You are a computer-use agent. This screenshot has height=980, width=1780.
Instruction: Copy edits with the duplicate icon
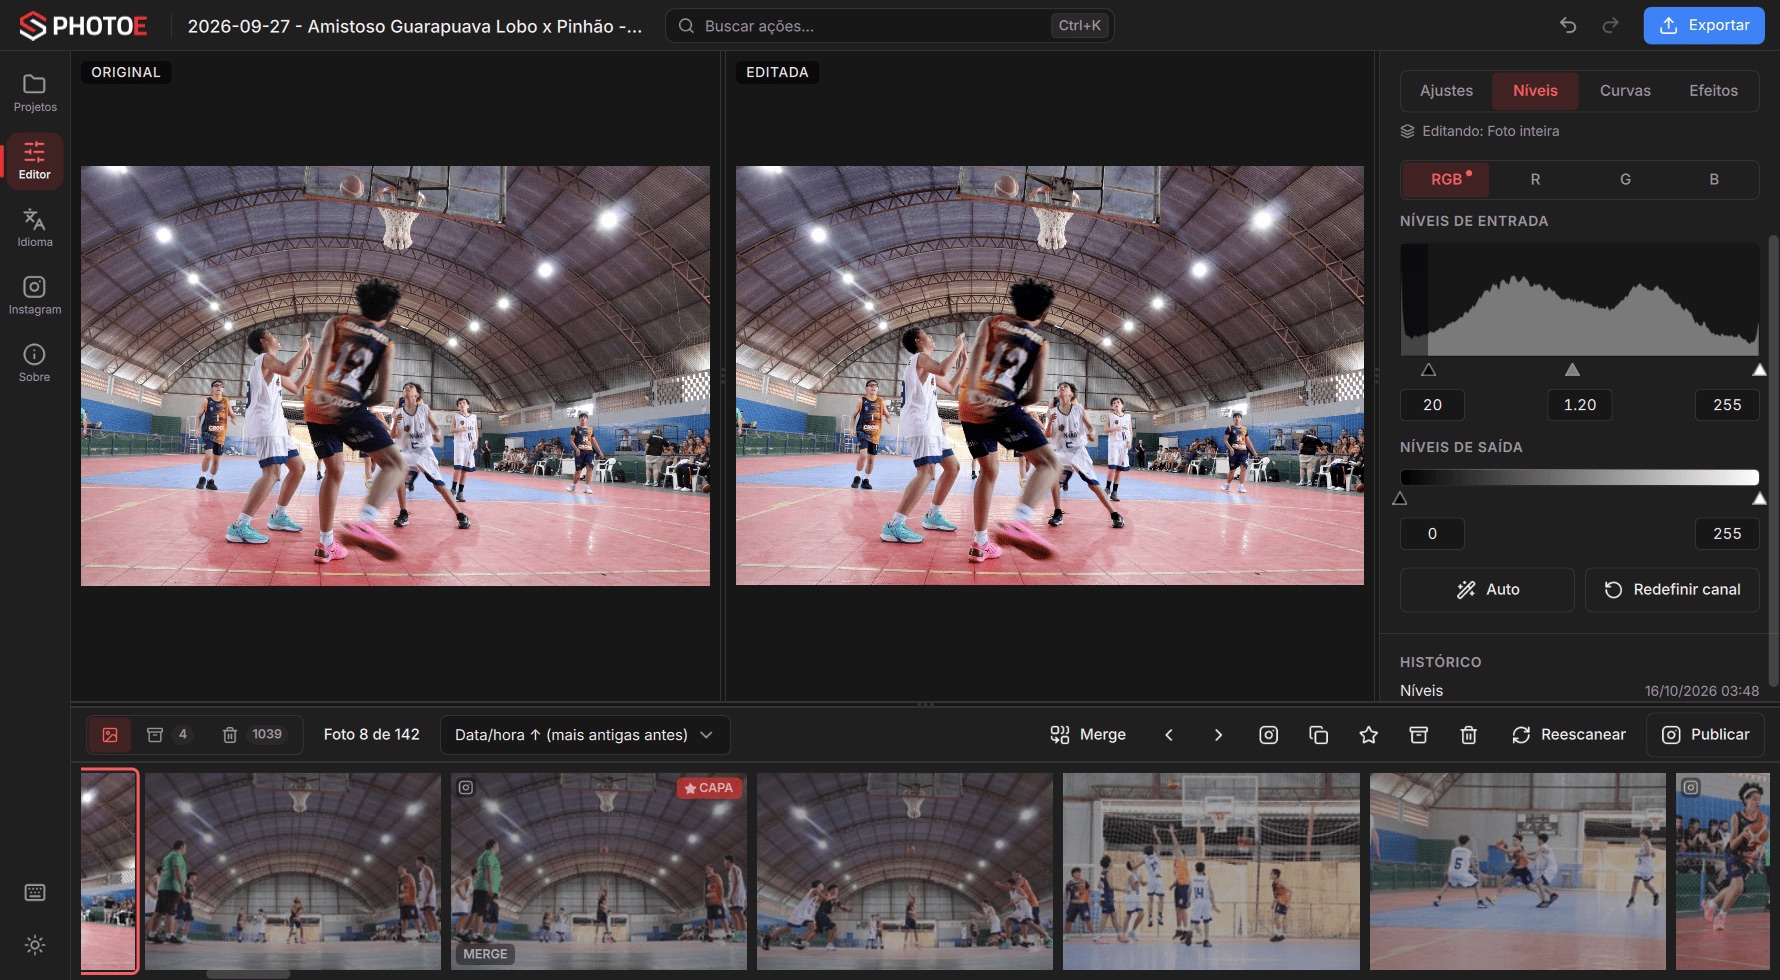pyautogui.click(x=1318, y=735)
